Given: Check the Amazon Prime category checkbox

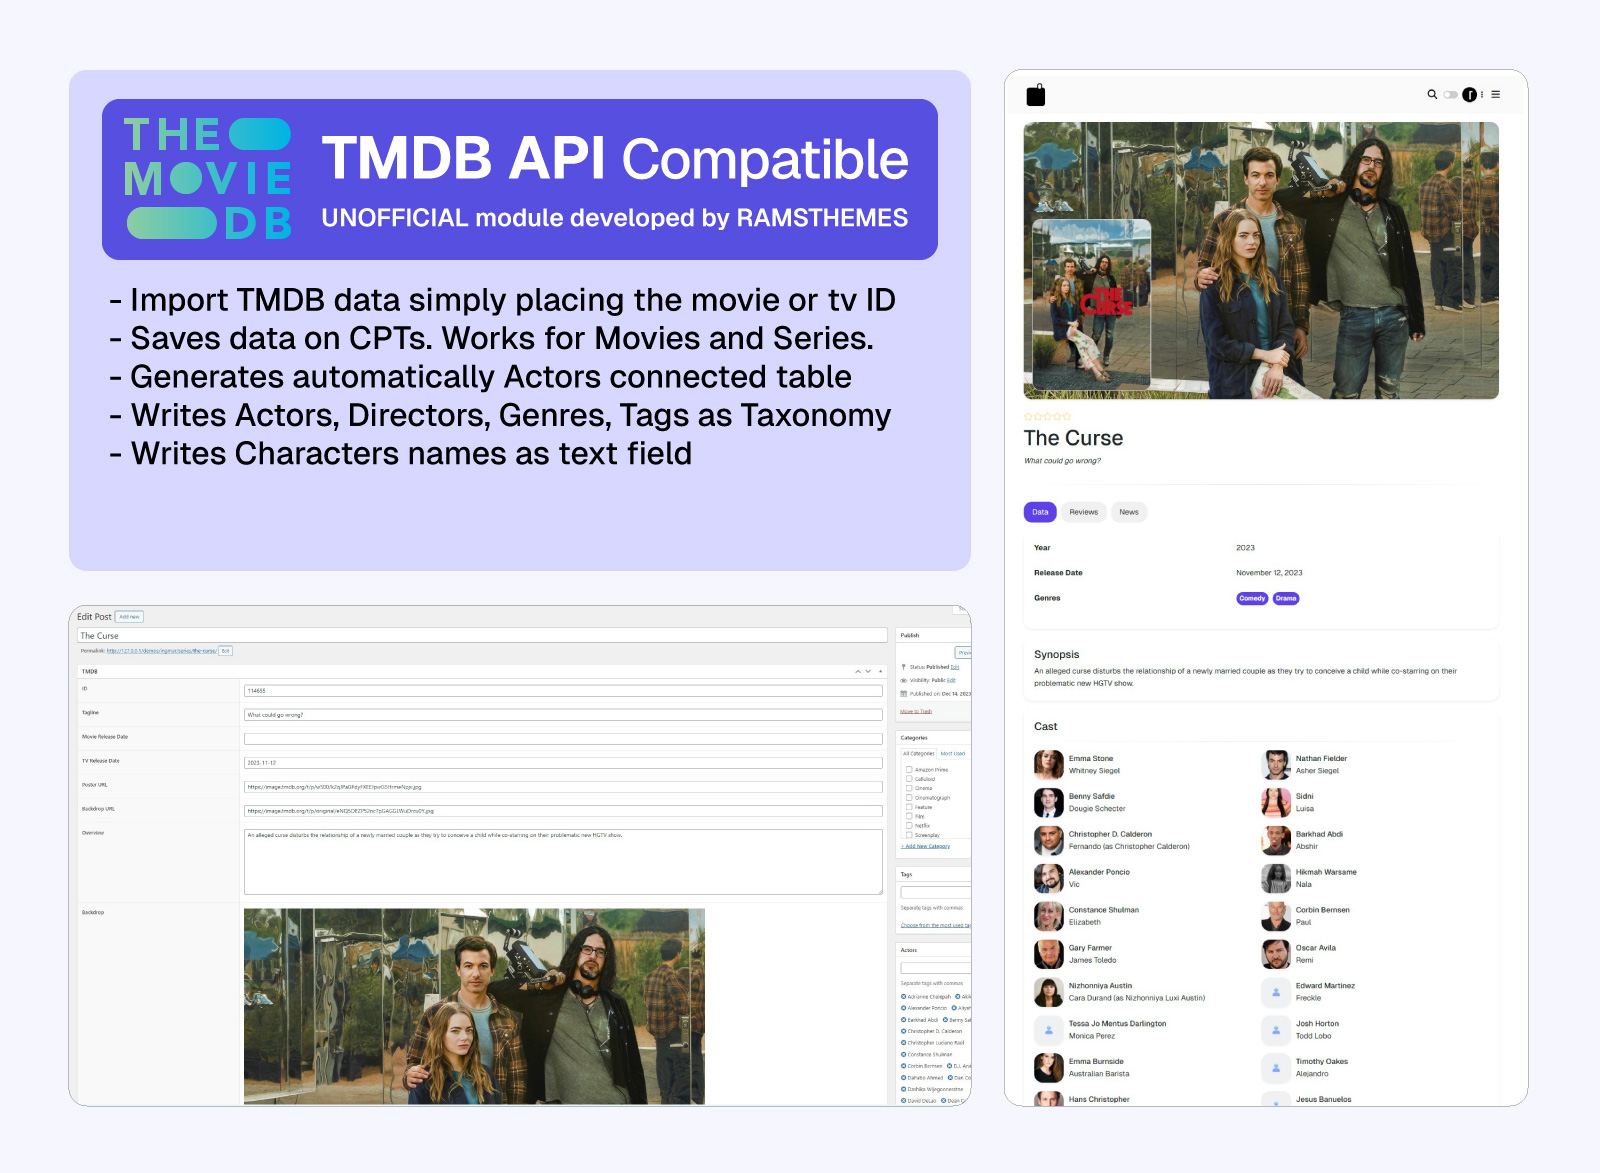Looking at the screenshot, I should 909,770.
